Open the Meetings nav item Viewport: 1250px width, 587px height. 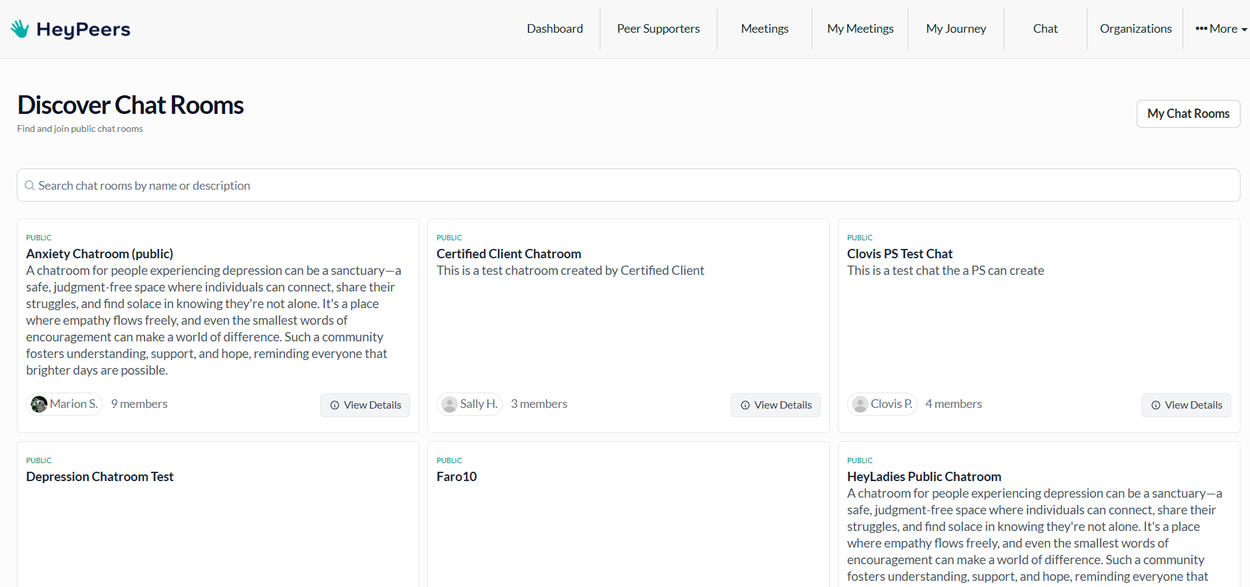[765, 29]
